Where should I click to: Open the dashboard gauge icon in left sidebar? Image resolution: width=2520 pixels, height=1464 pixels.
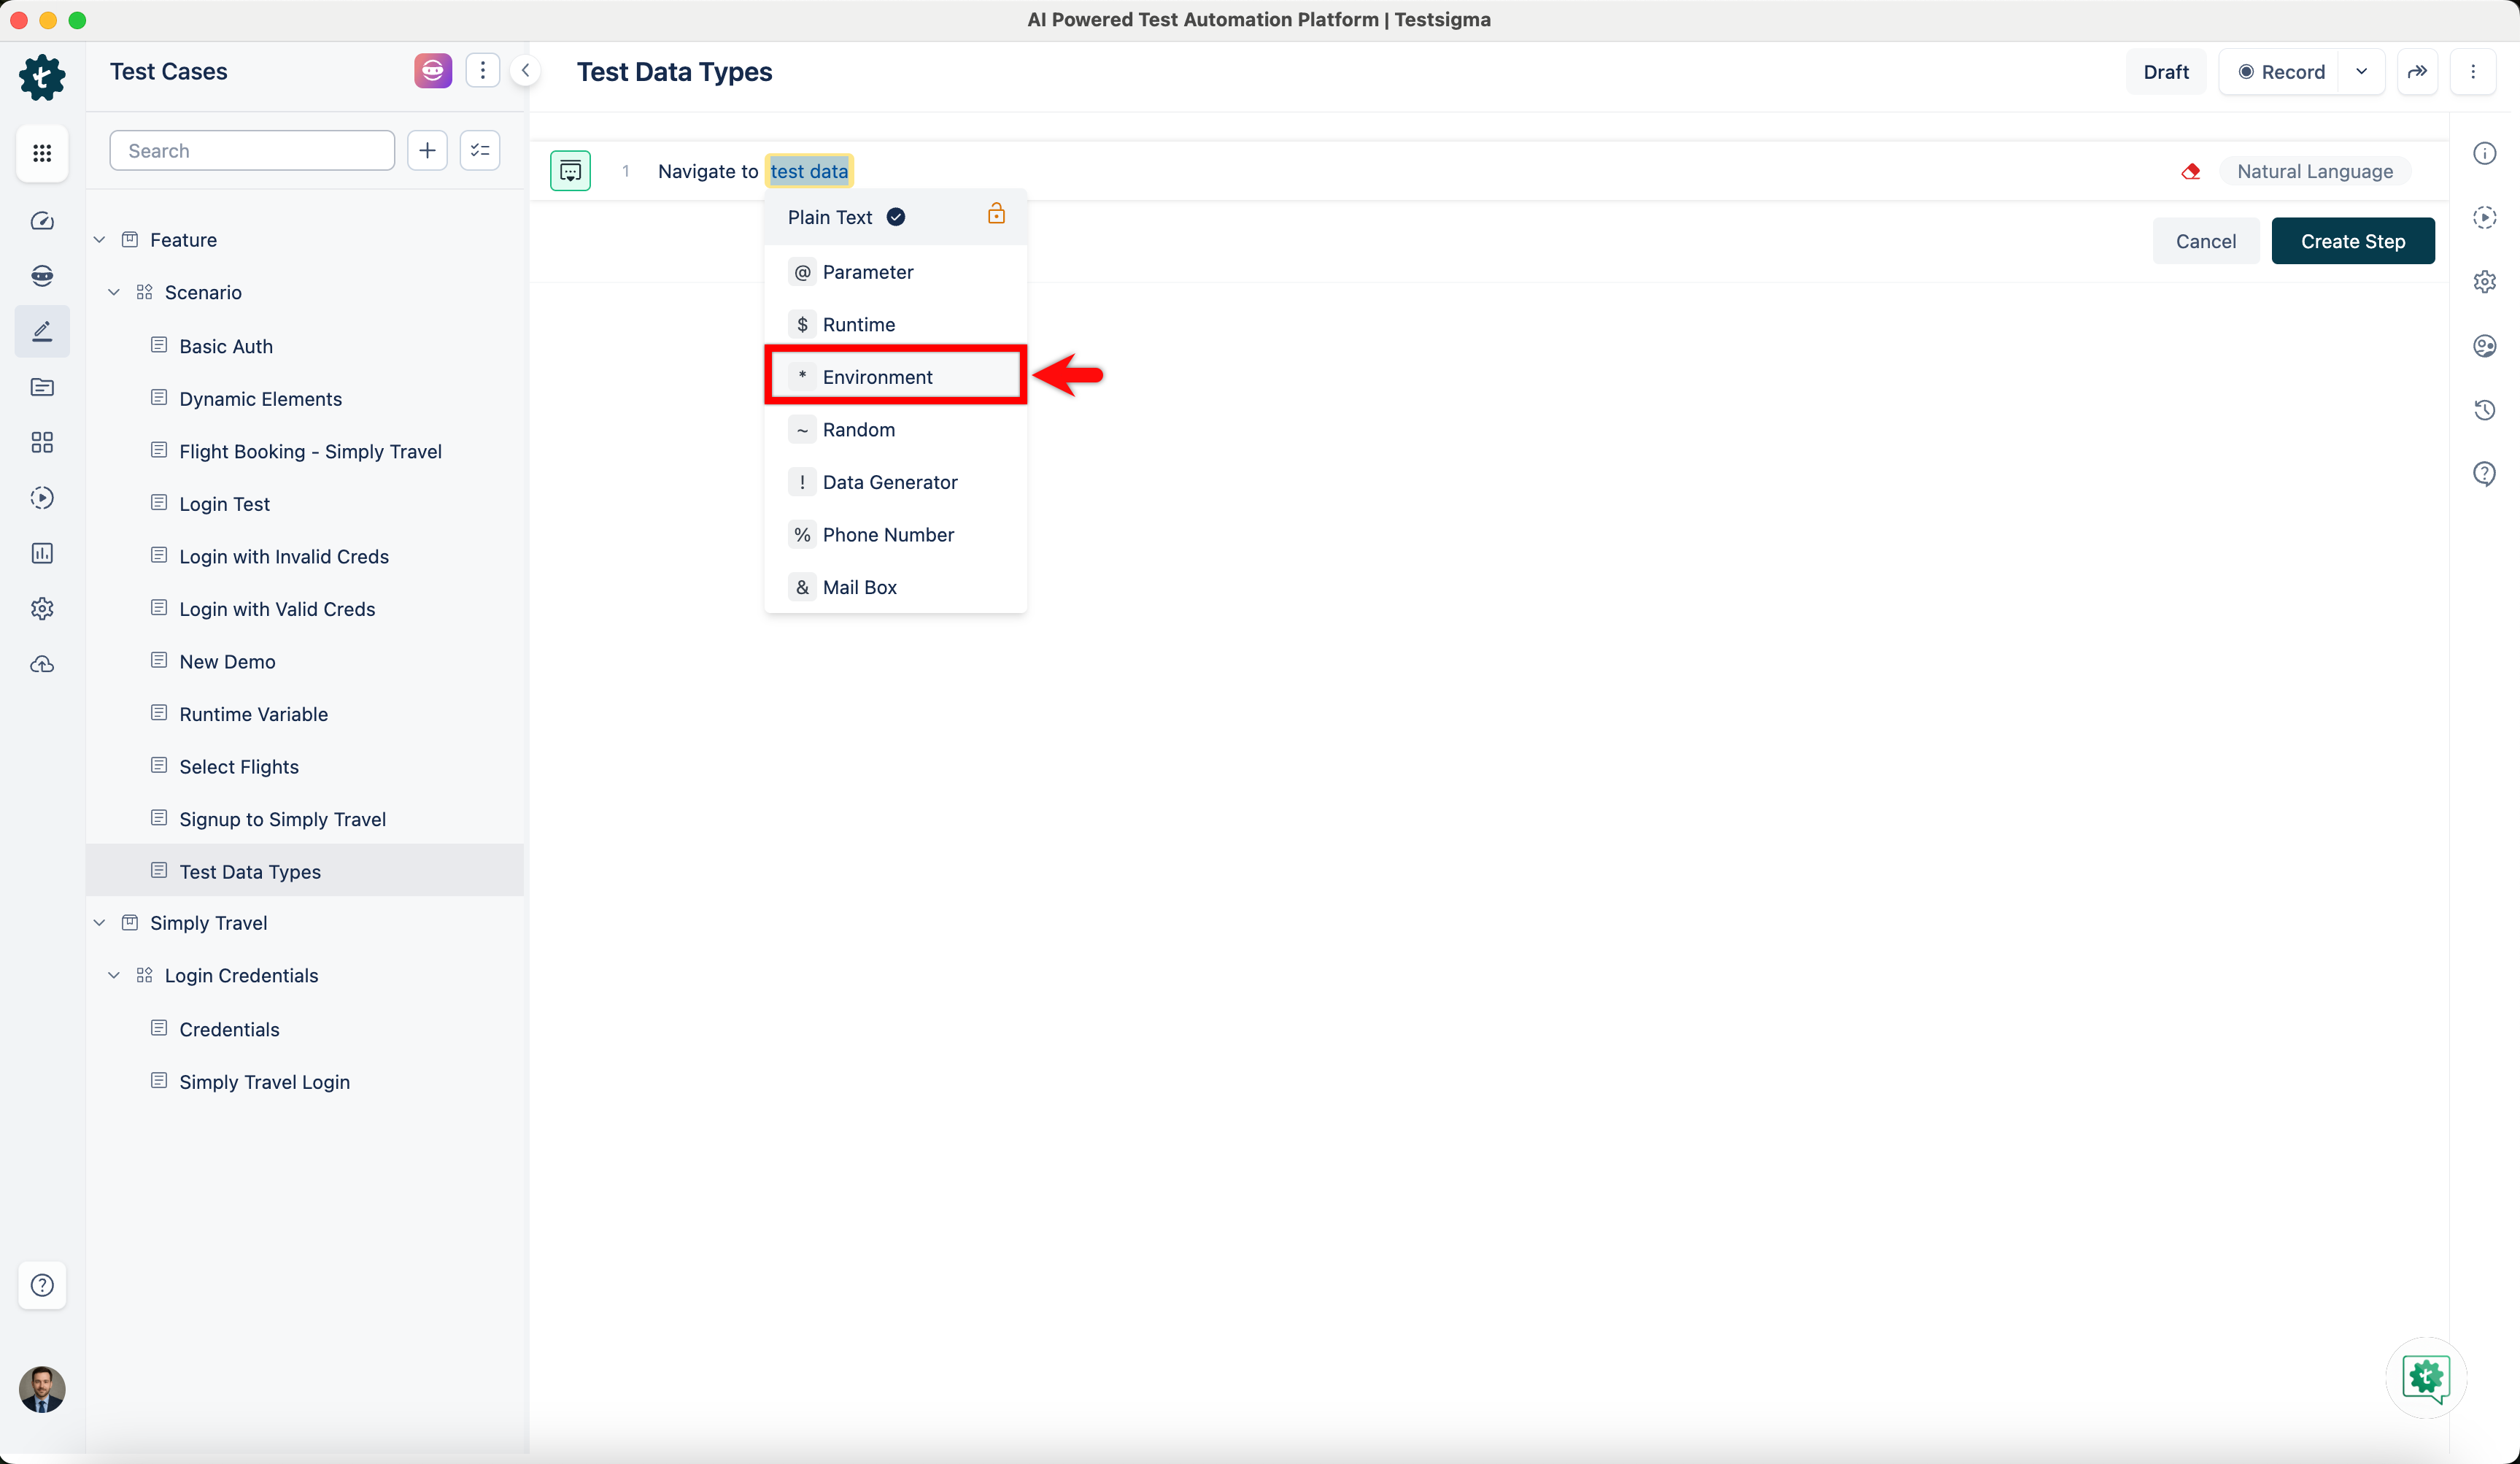coord(42,221)
